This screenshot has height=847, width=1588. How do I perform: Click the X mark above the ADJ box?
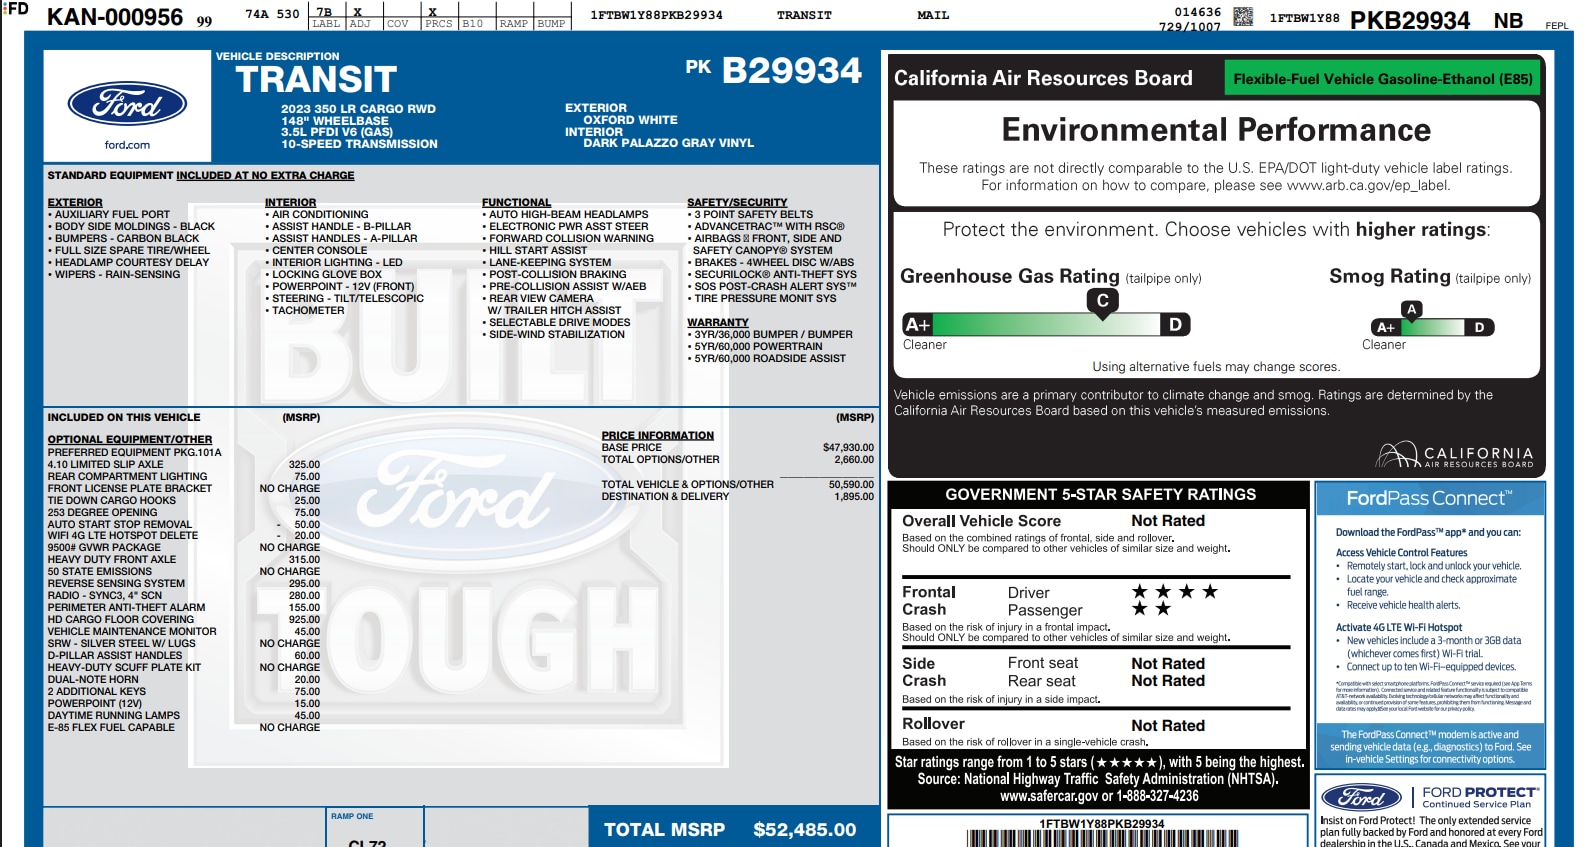pyautogui.click(x=357, y=12)
